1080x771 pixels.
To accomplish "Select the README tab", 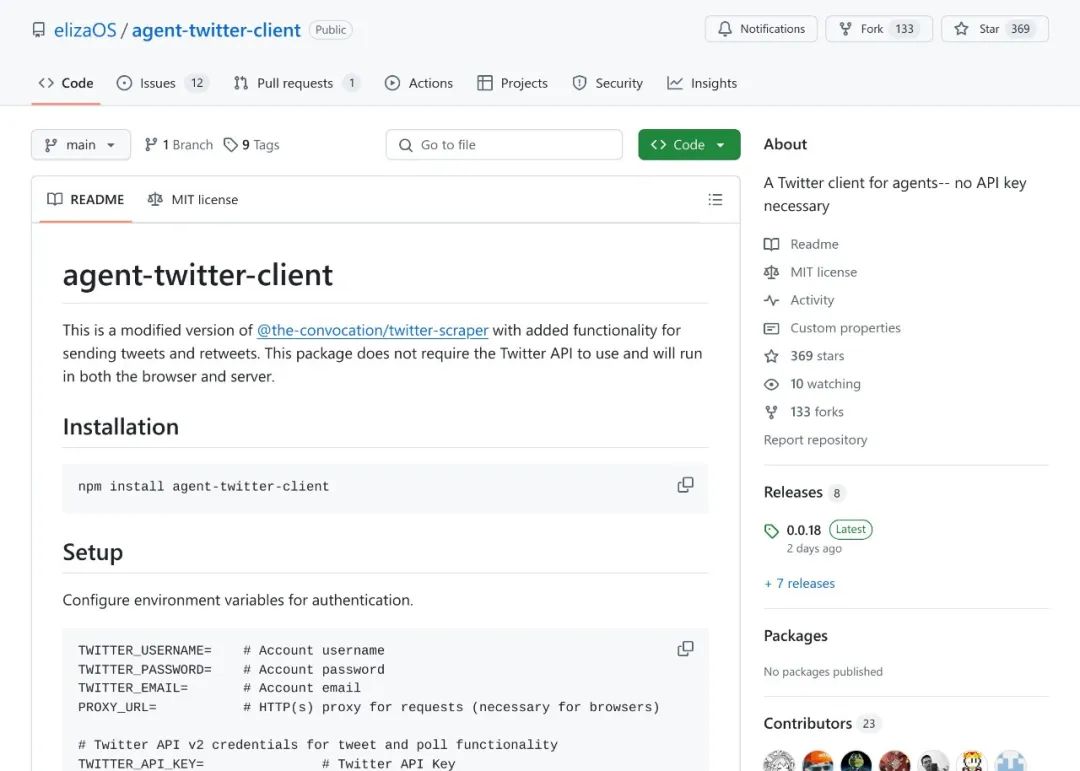I will coord(85,200).
